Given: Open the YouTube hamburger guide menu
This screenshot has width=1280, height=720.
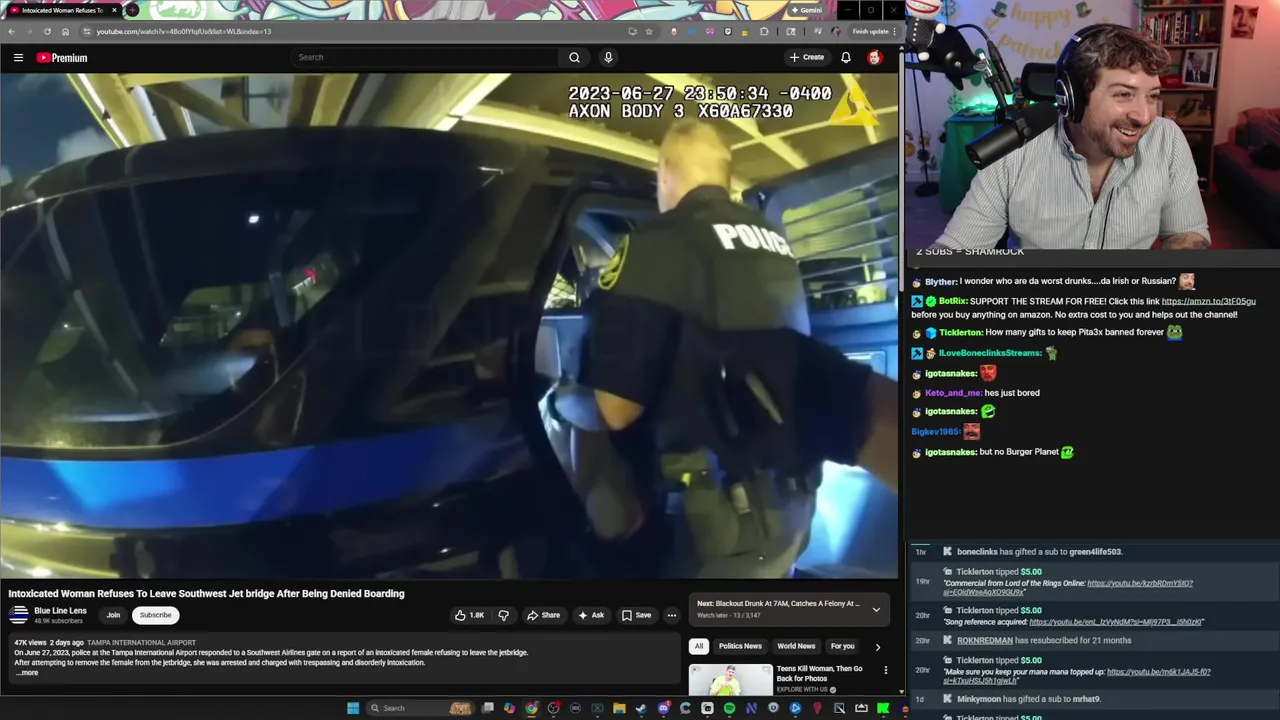Looking at the screenshot, I should 18,58.
